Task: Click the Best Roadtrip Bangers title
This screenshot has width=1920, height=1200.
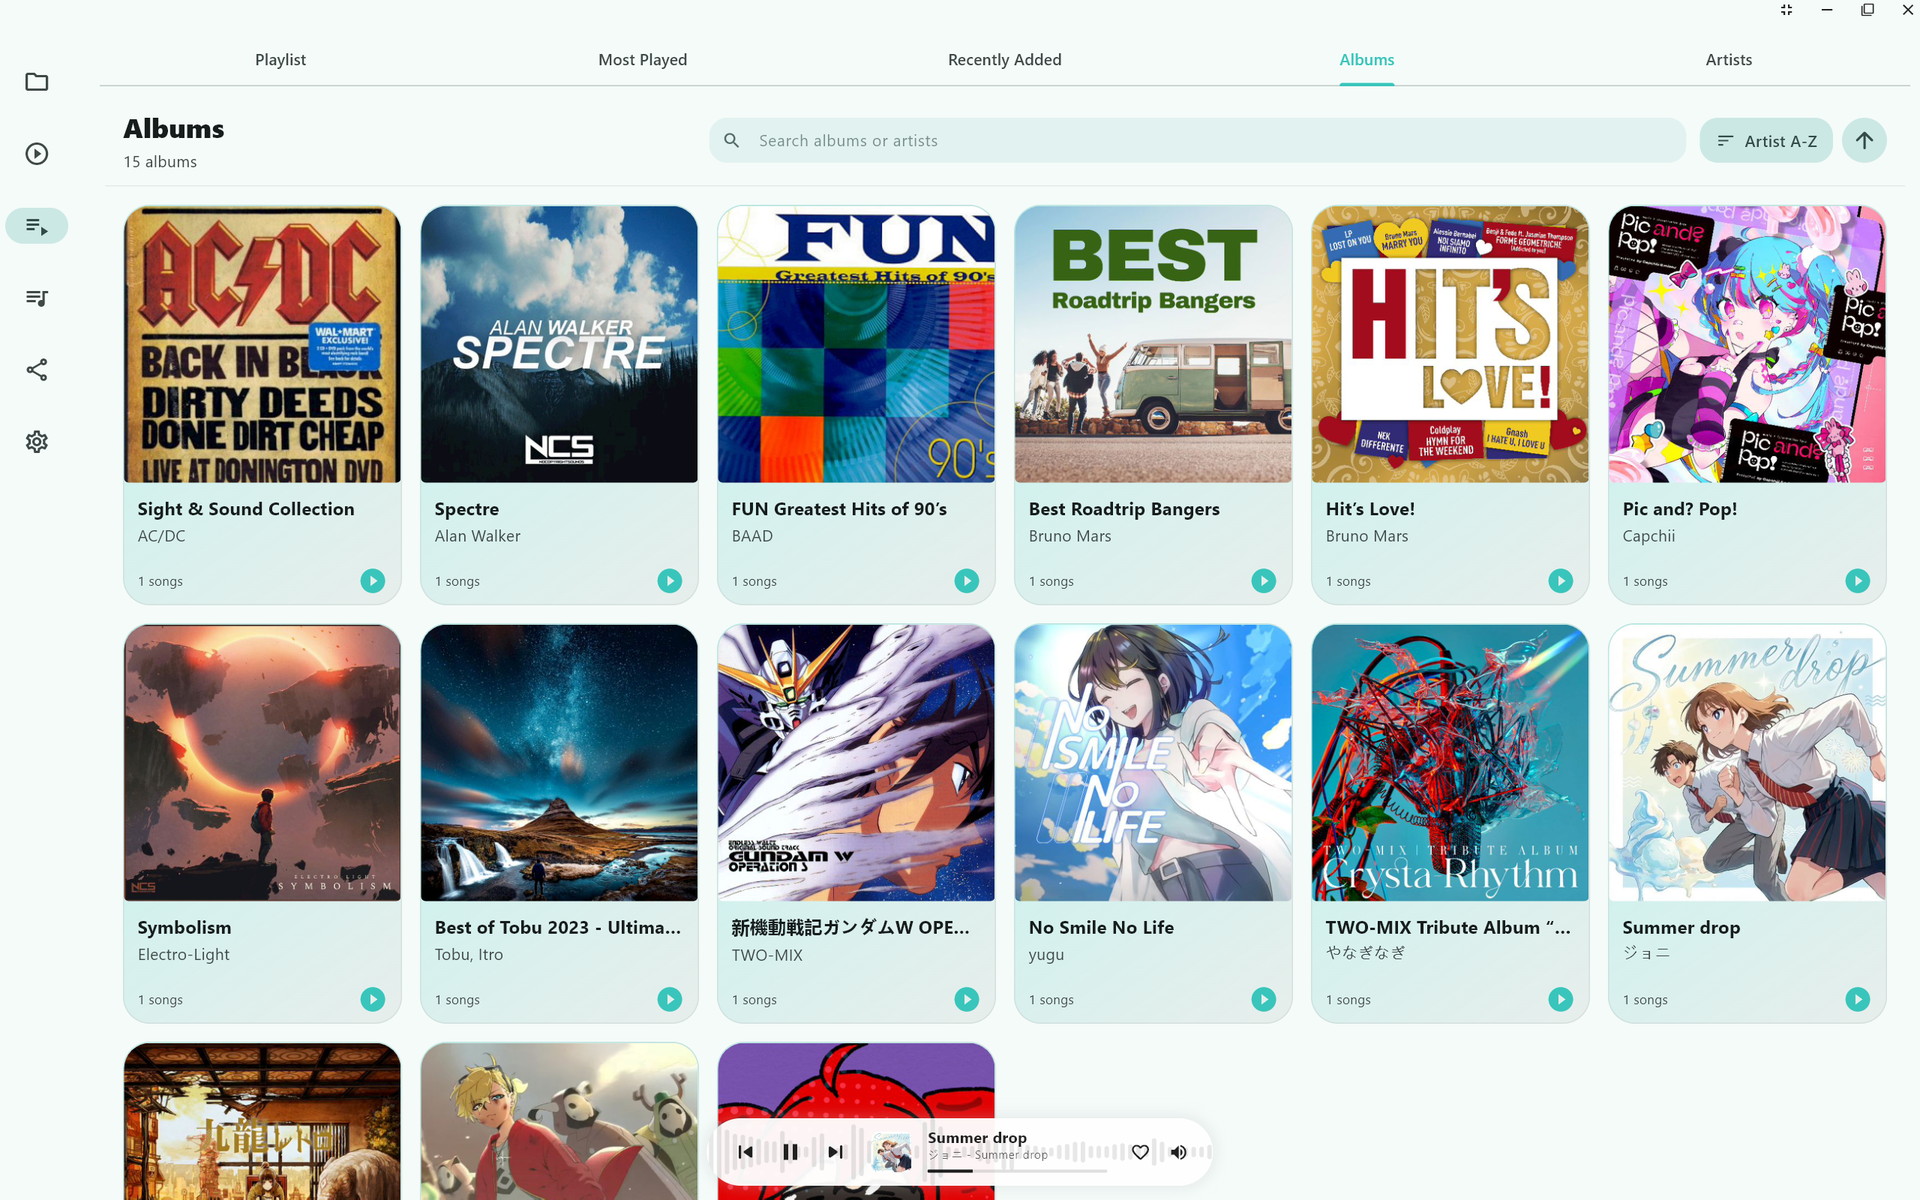Action: click(x=1124, y=509)
